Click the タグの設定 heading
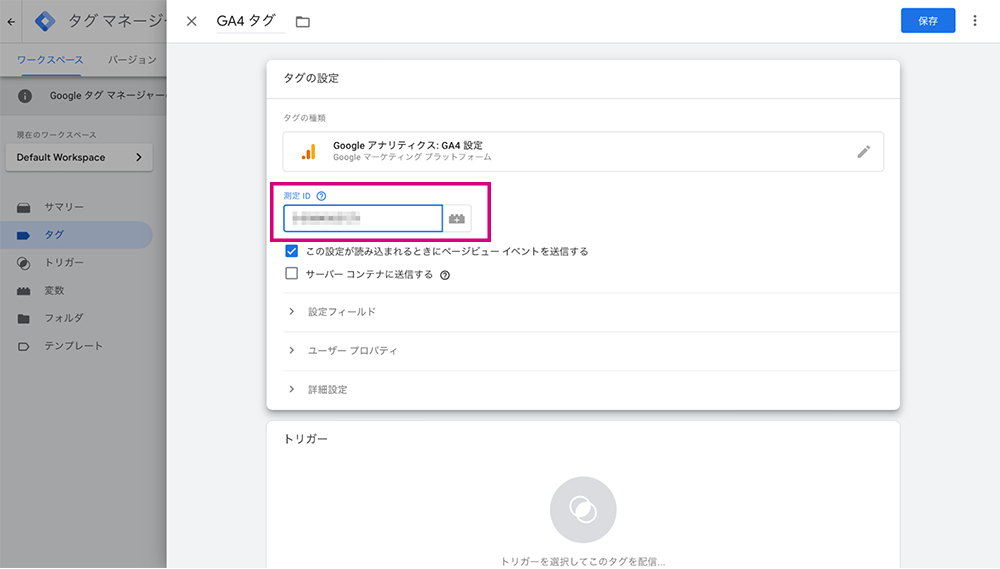 click(x=311, y=78)
